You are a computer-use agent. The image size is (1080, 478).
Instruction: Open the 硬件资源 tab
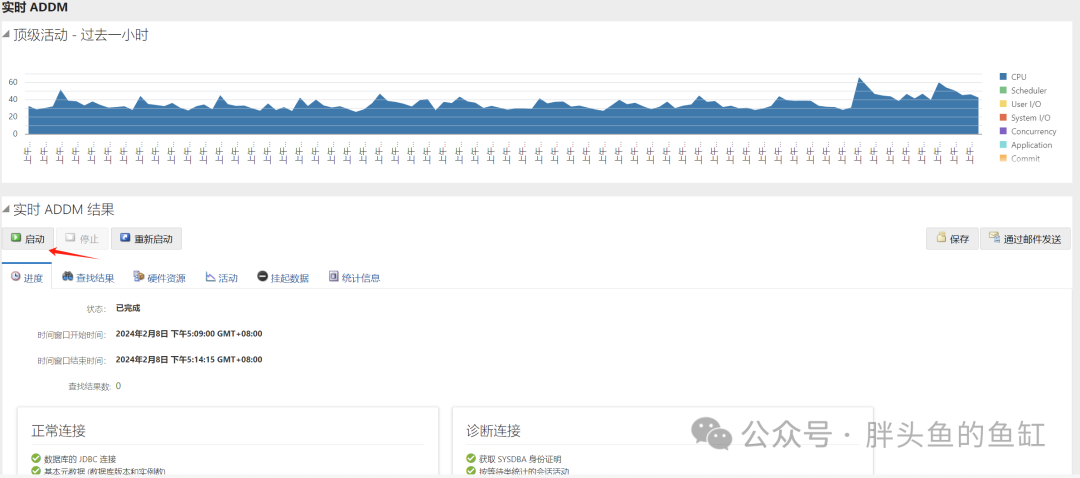[159, 278]
